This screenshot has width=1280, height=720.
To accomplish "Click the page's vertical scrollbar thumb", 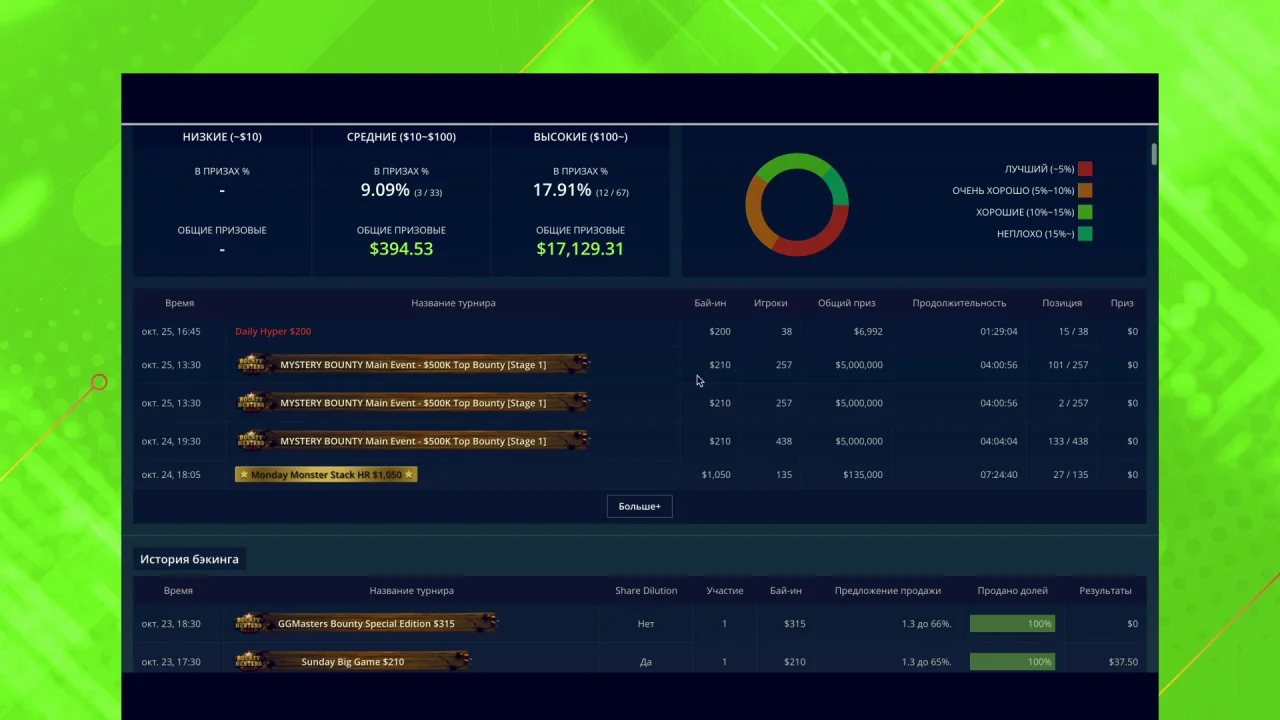I will [1153, 154].
